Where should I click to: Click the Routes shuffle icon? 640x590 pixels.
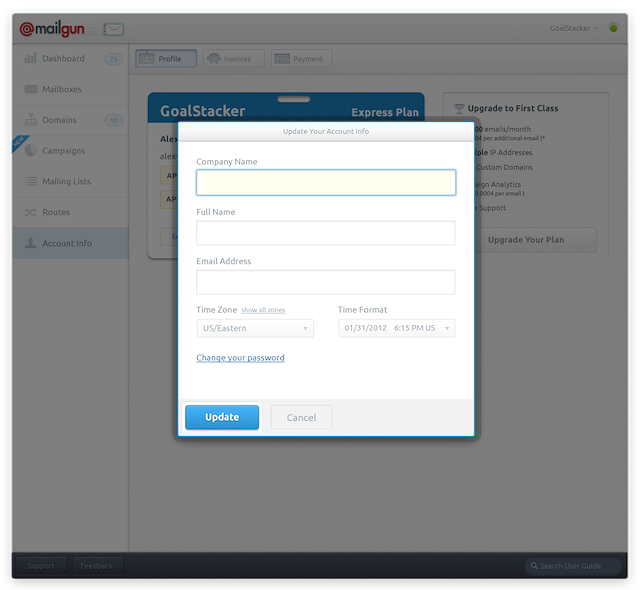(x=31, y=213)
